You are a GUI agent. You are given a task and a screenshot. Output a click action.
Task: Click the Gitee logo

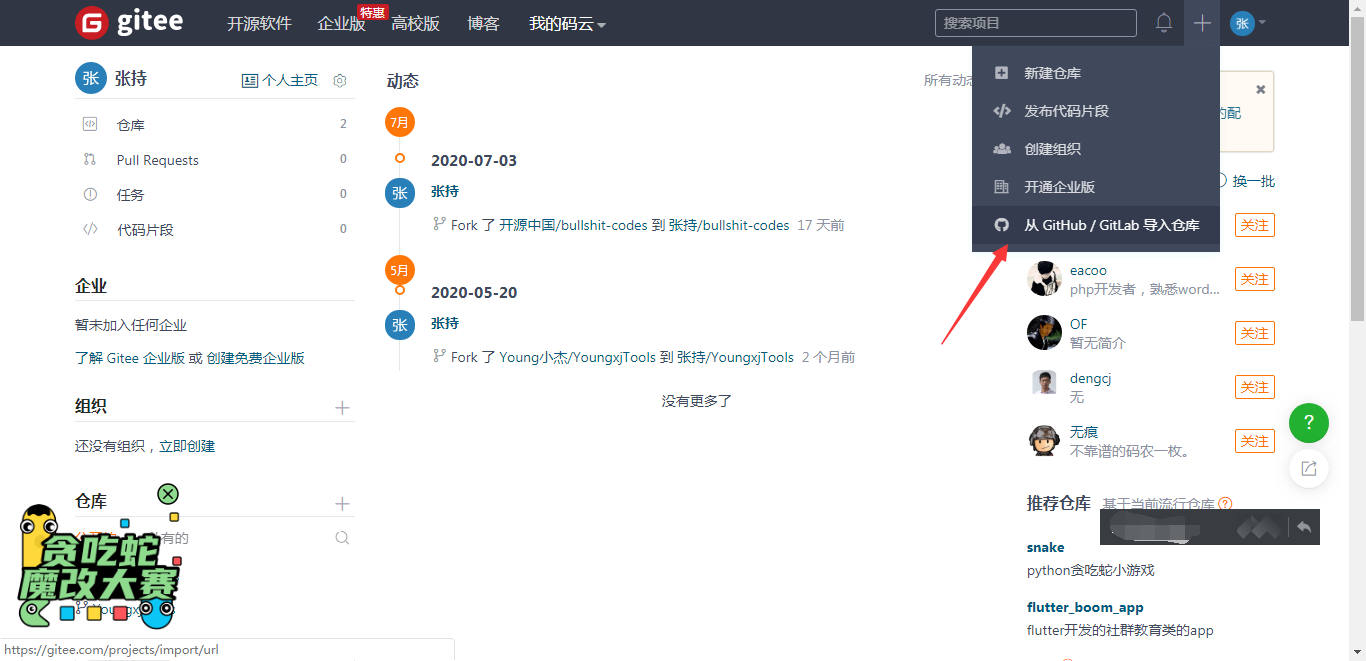(129, 22)
